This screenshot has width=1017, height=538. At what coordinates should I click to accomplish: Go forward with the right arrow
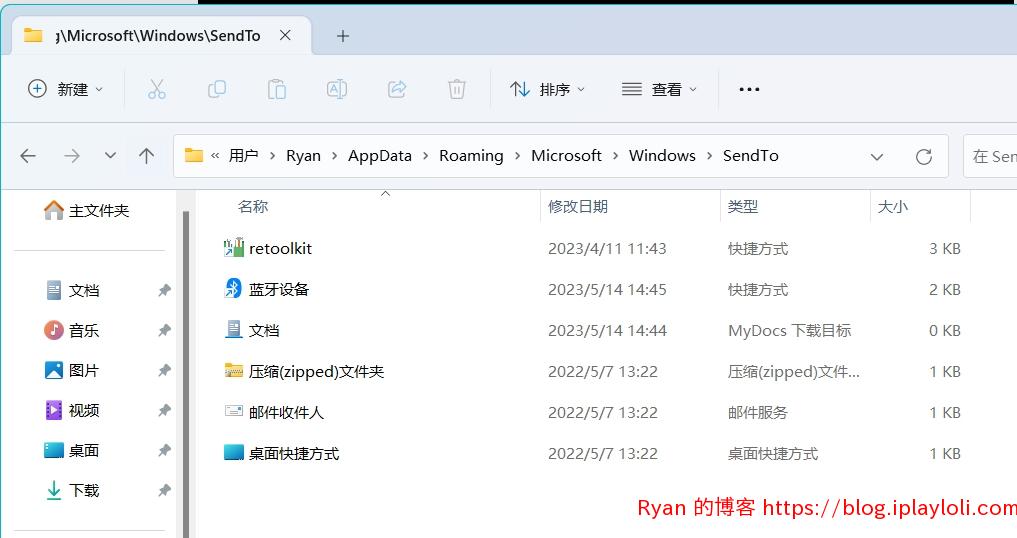click(71, 156)
